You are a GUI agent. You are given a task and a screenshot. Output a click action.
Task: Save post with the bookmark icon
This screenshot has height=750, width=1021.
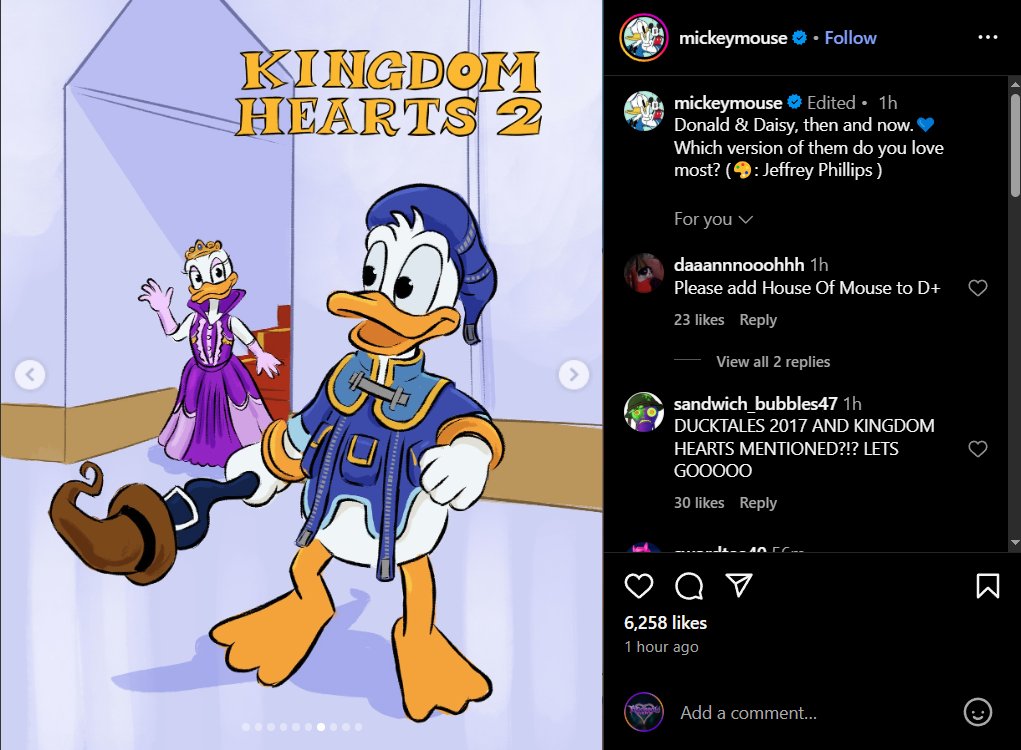pos(988,586)
